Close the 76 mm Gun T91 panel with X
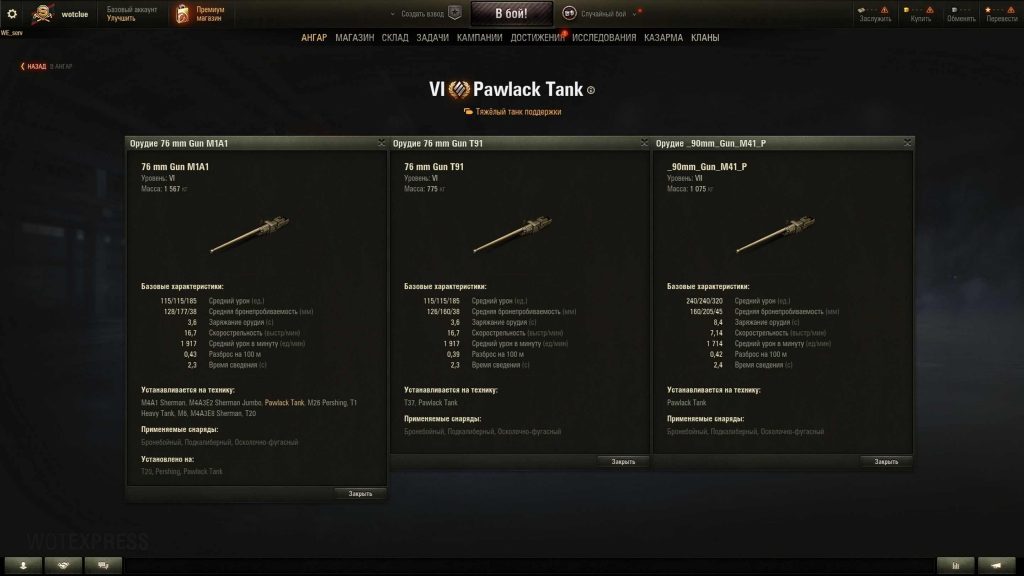1024x576 pixels. 644,142
